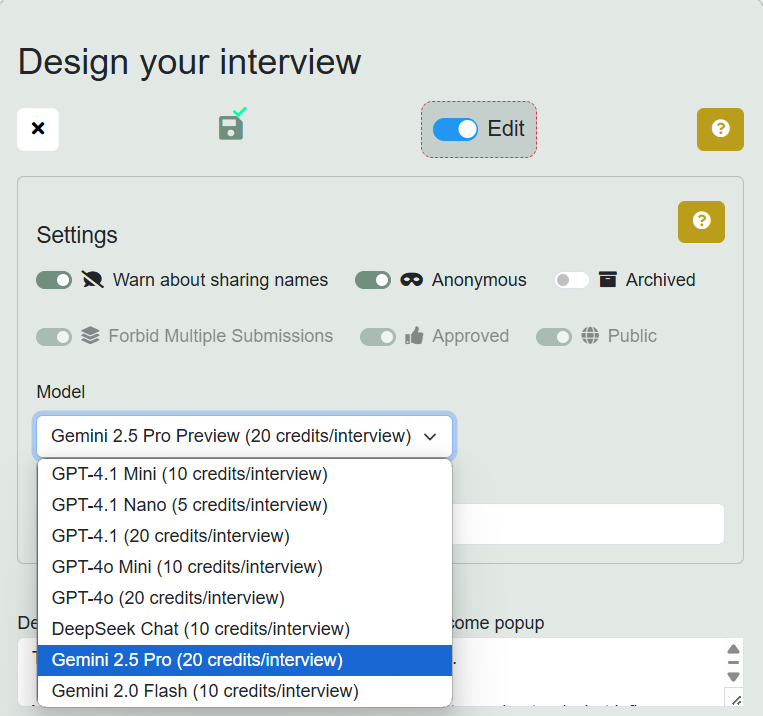The height and width of the screenshot is (716, 763).
Task: Click the Anonymous mask icon
Action: tap(411, 280)
